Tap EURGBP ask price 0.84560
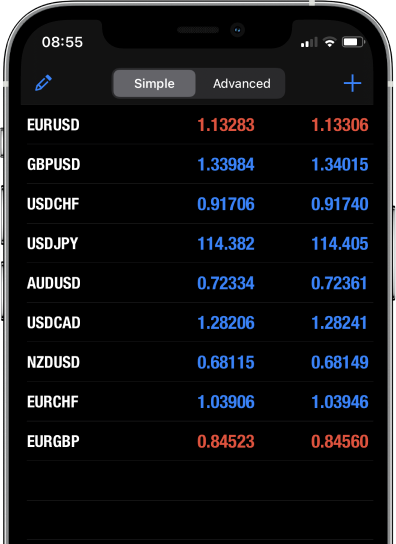Viewport: 396px width, 544px height. pos(340,441)
